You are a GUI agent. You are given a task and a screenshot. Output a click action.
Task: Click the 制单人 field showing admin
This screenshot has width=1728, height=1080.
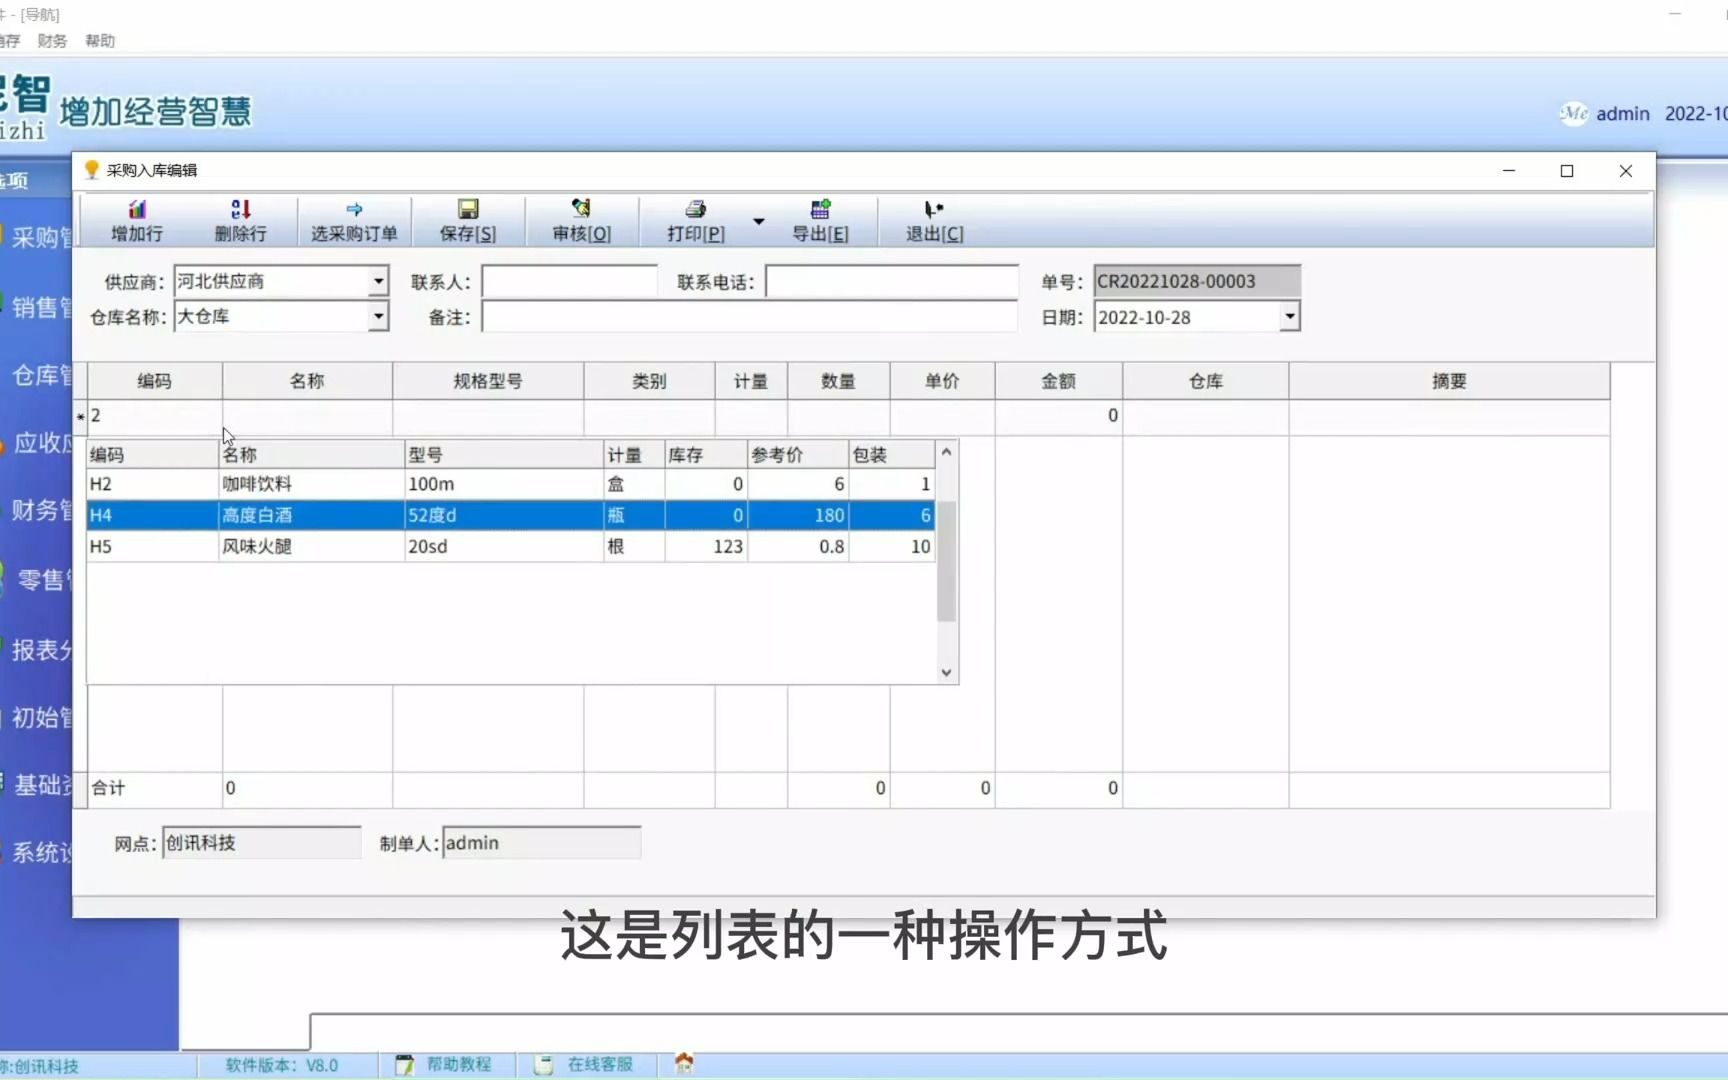coord(541,843)
